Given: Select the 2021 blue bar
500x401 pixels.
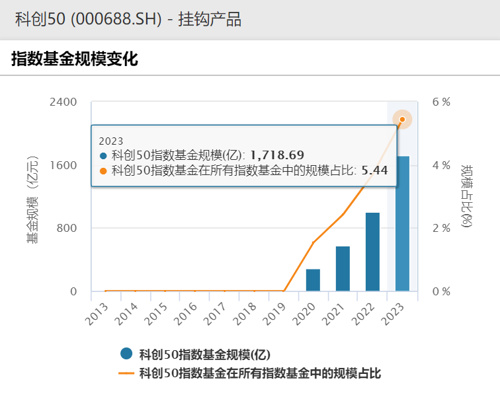Looking at the screenshot, I should [x=343, y=269].
